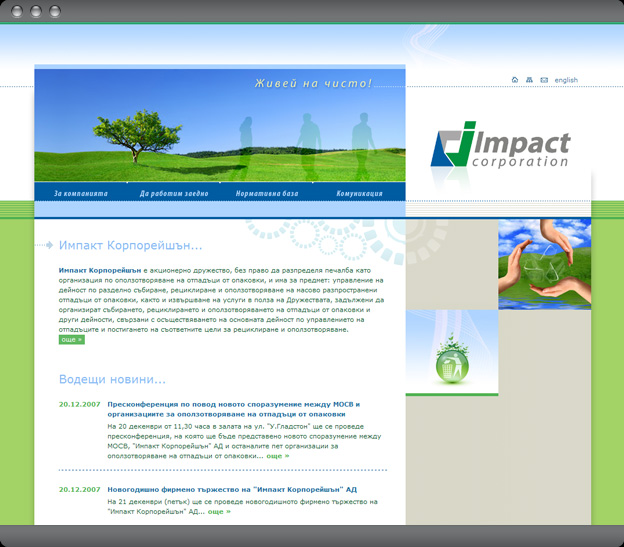Click the "Импакт Корпорейшън..." section heading
This screenshot has height=547, width=624.
click(131, 245)
